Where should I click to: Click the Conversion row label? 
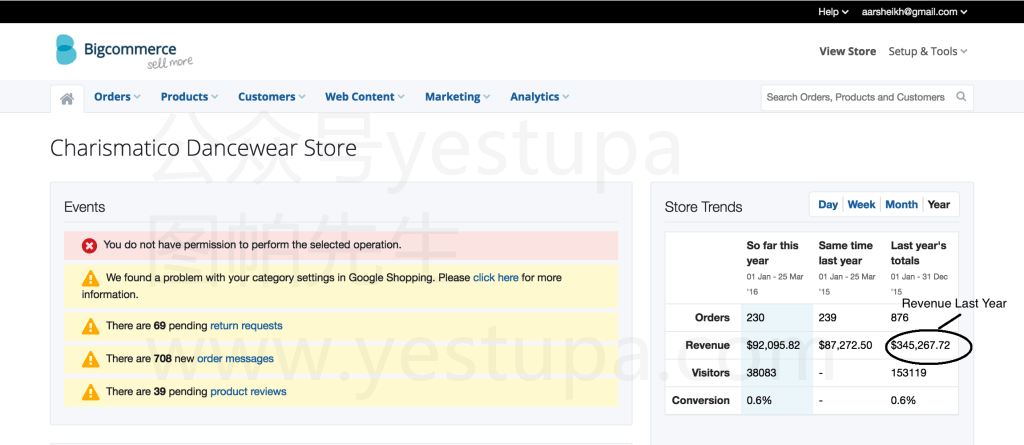point(701,401)
